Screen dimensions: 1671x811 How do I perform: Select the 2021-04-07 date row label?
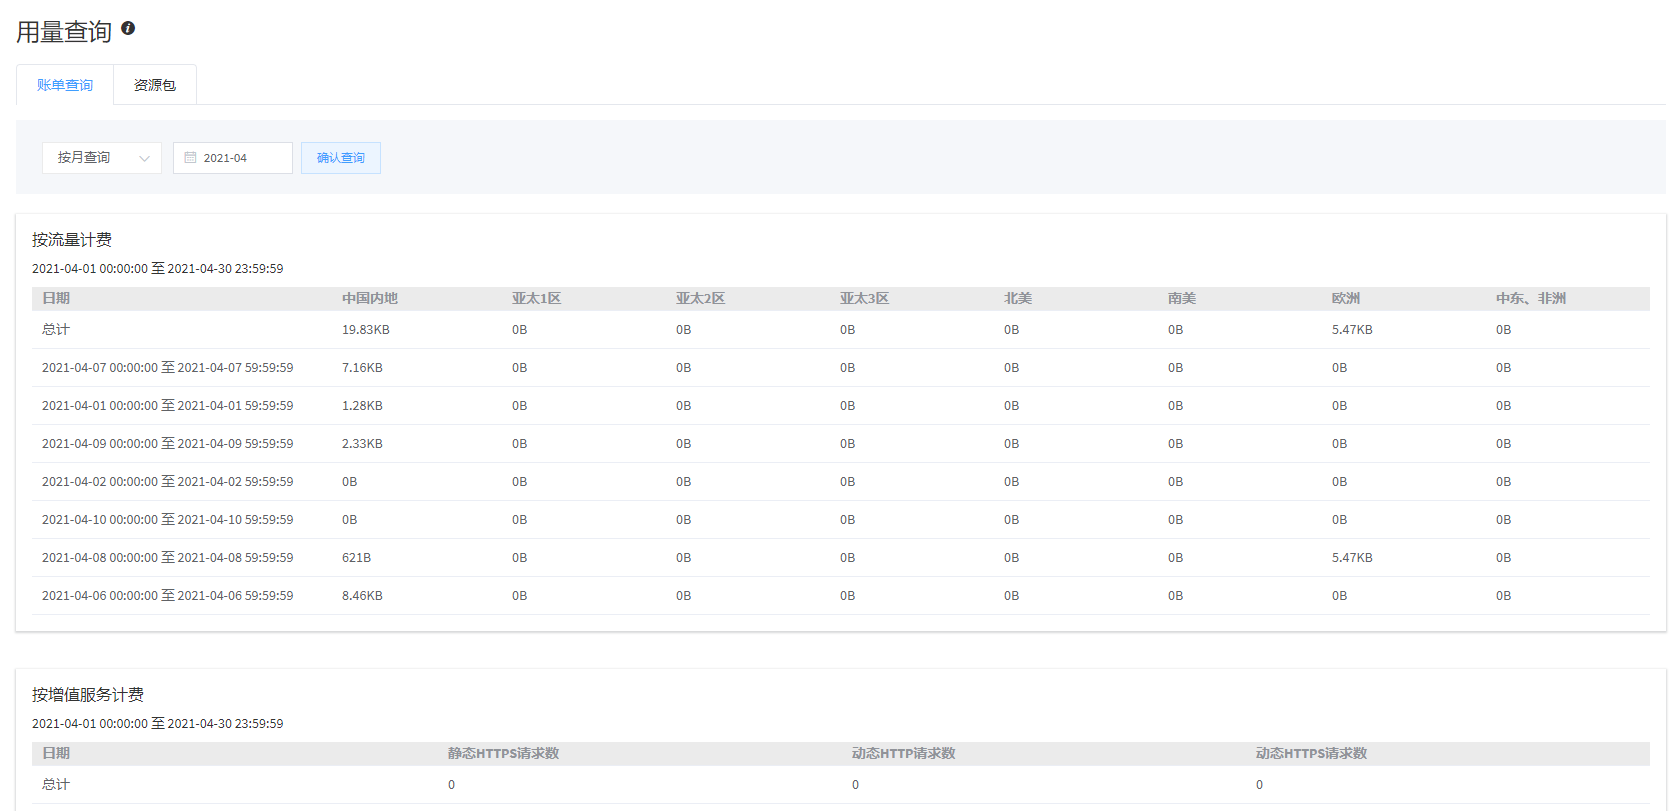[167, 368]
